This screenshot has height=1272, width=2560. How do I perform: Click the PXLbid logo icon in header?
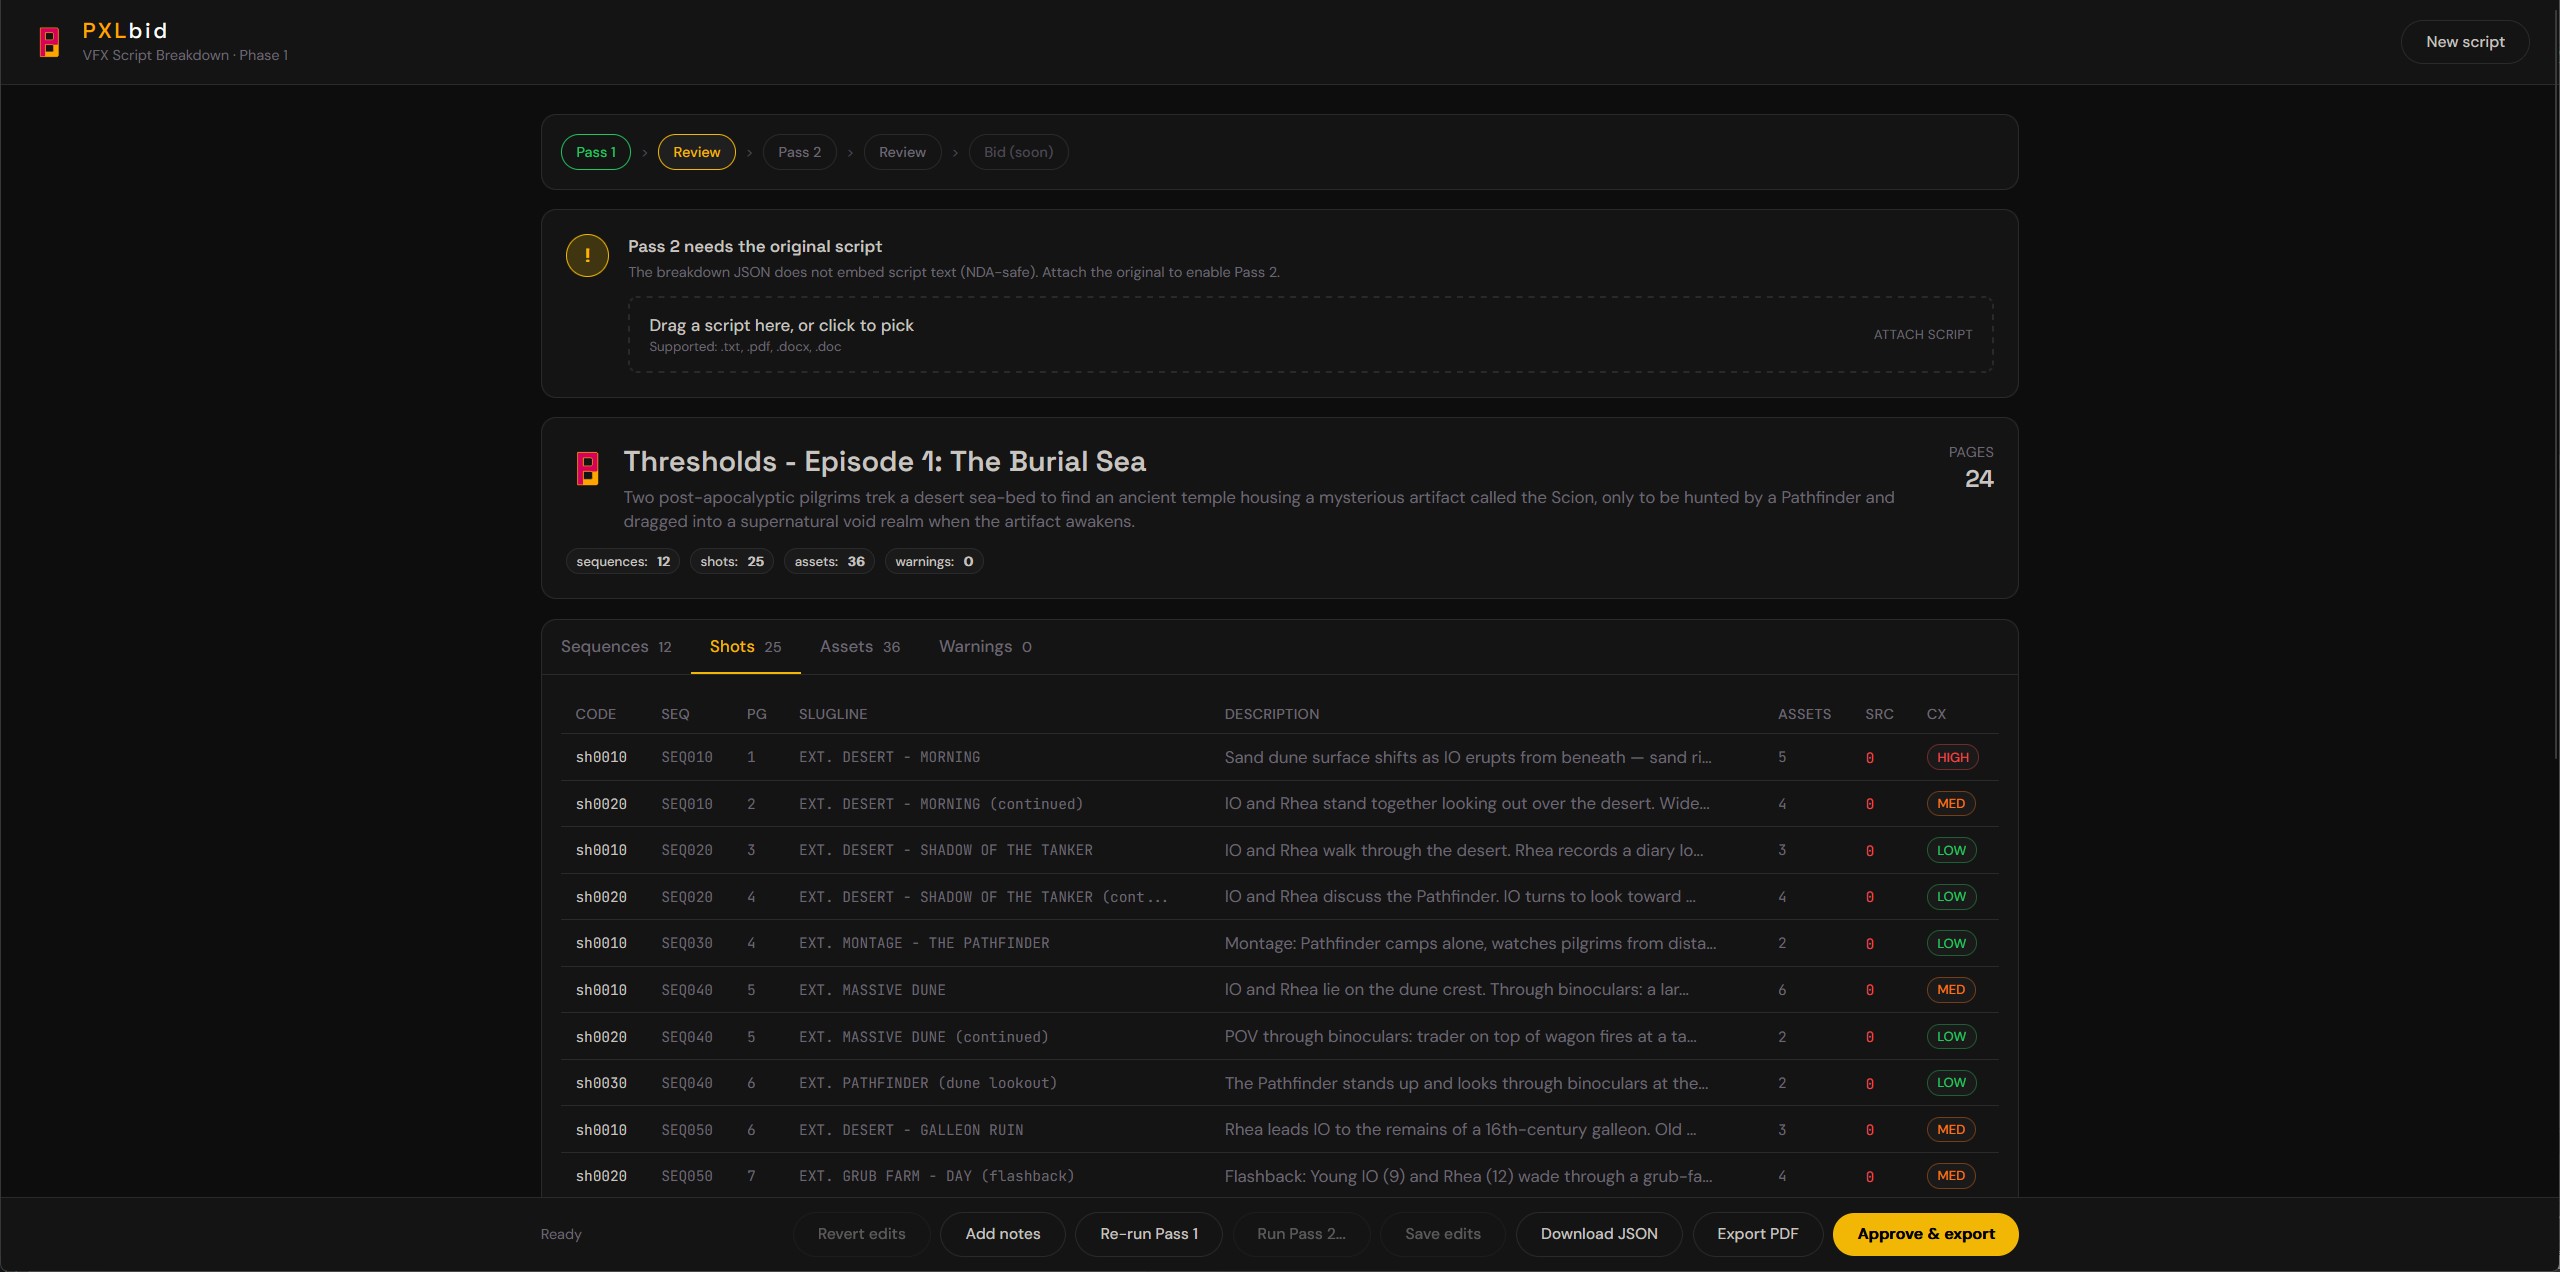tap(49, 42)
